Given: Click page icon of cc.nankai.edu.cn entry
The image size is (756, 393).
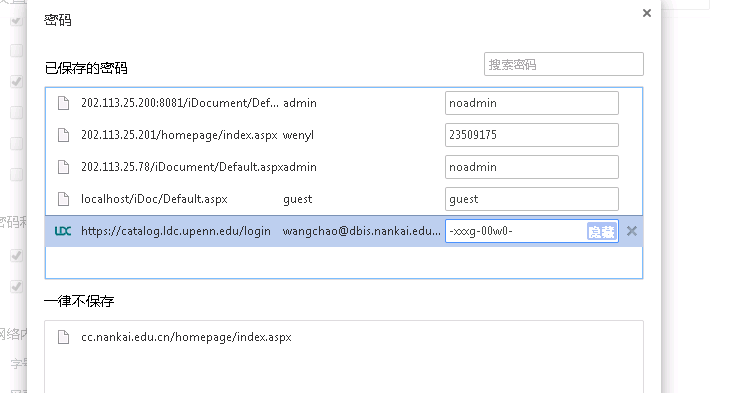Looking at the screenshot, I should (x=63, y=337).
